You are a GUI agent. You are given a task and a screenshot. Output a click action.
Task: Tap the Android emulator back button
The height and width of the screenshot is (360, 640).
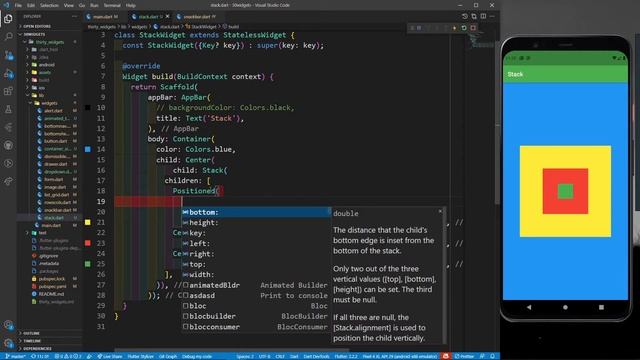click(529, 307)
